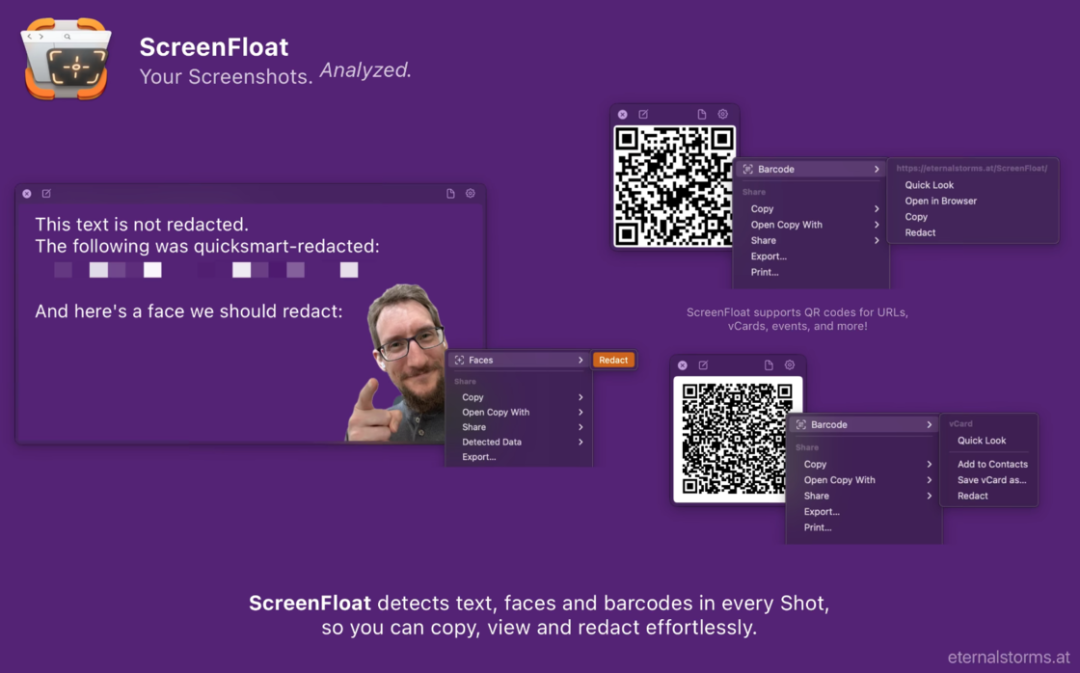Click the orange Redact button beside Faces
This screenshot has height=673, width=1080.
pos(613,360)
